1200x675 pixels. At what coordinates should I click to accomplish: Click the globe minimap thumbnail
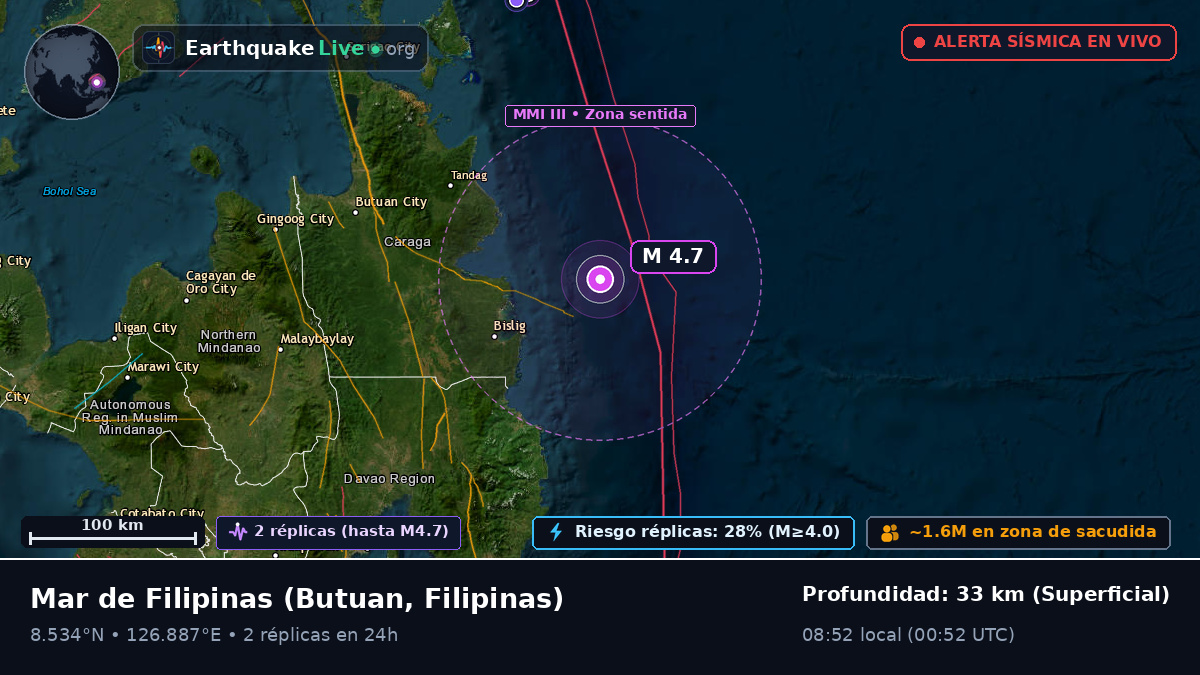(72, 72)
